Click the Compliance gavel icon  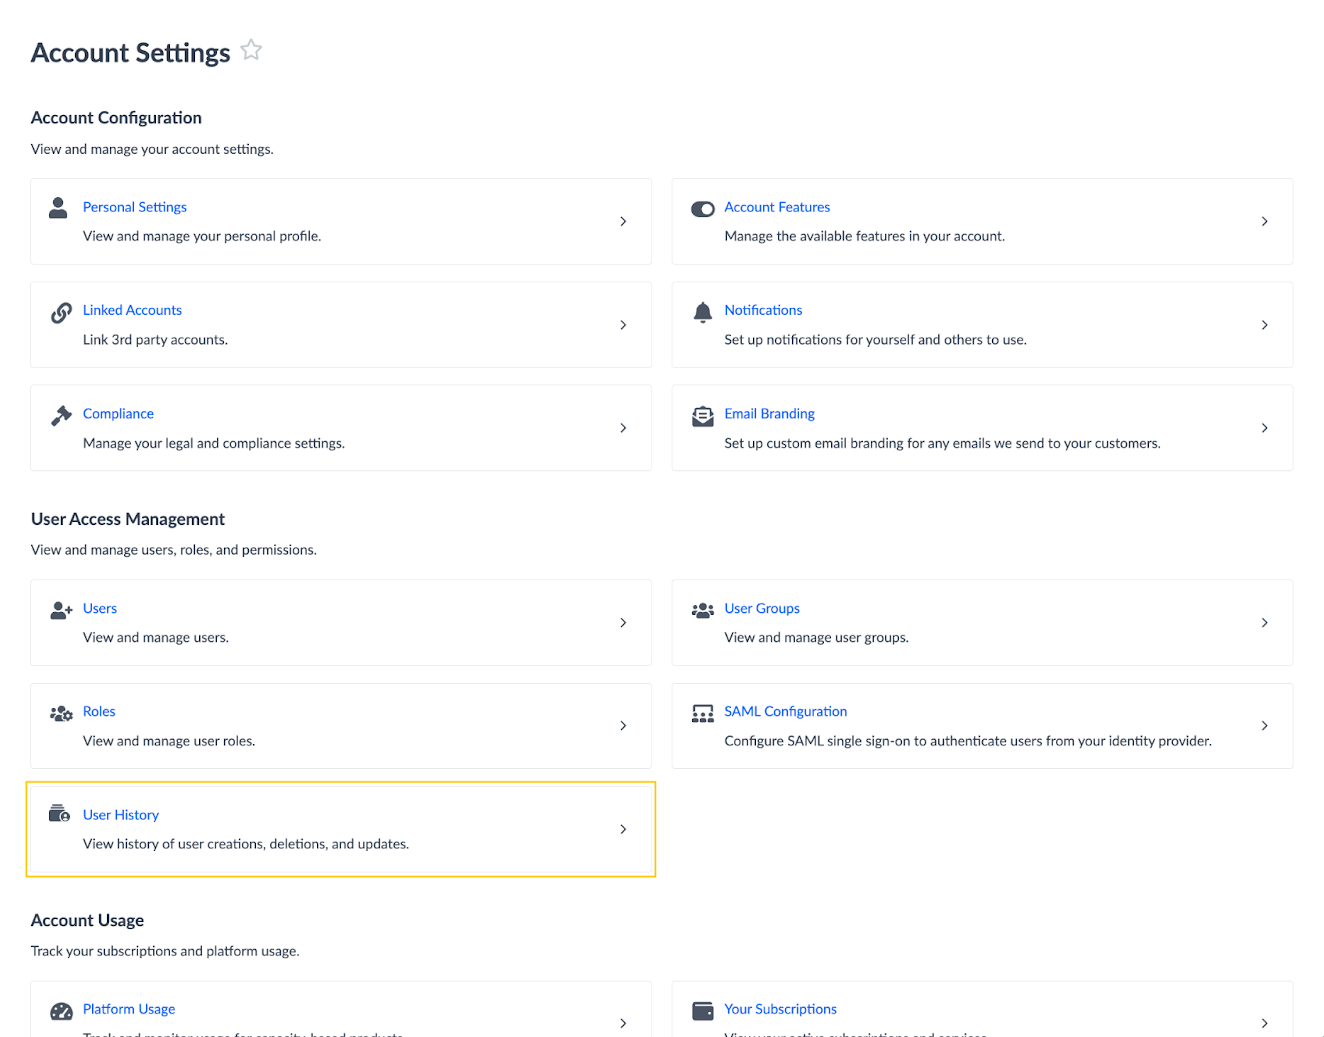61,416
